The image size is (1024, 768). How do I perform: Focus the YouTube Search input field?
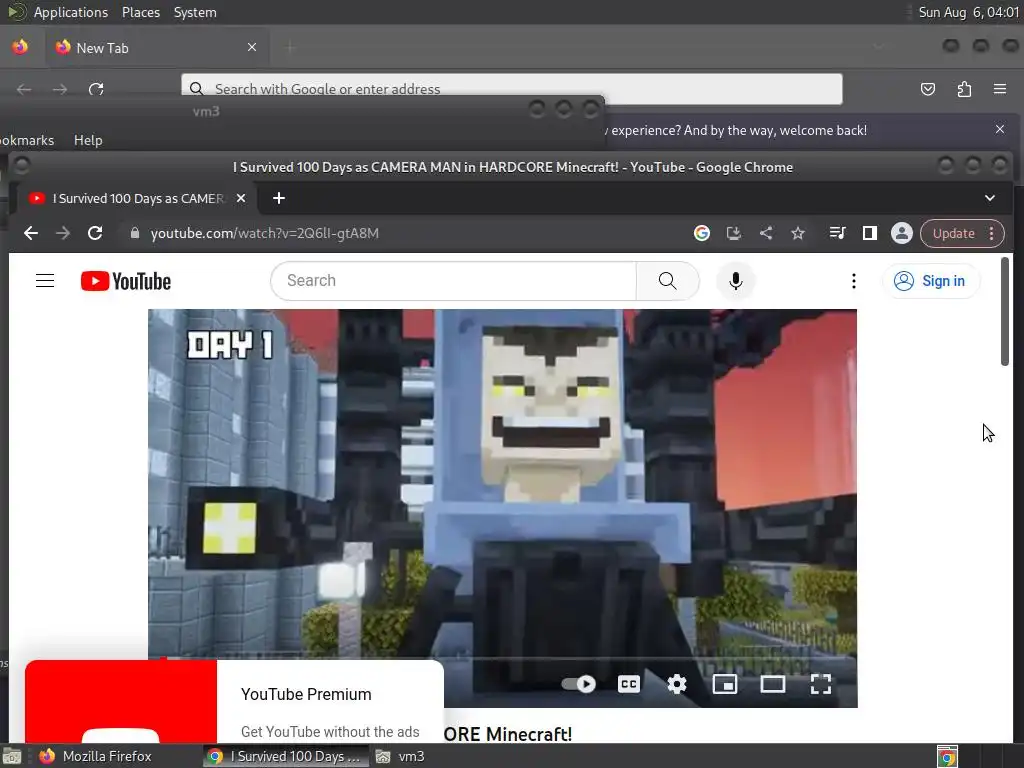[x=454, y=281]
